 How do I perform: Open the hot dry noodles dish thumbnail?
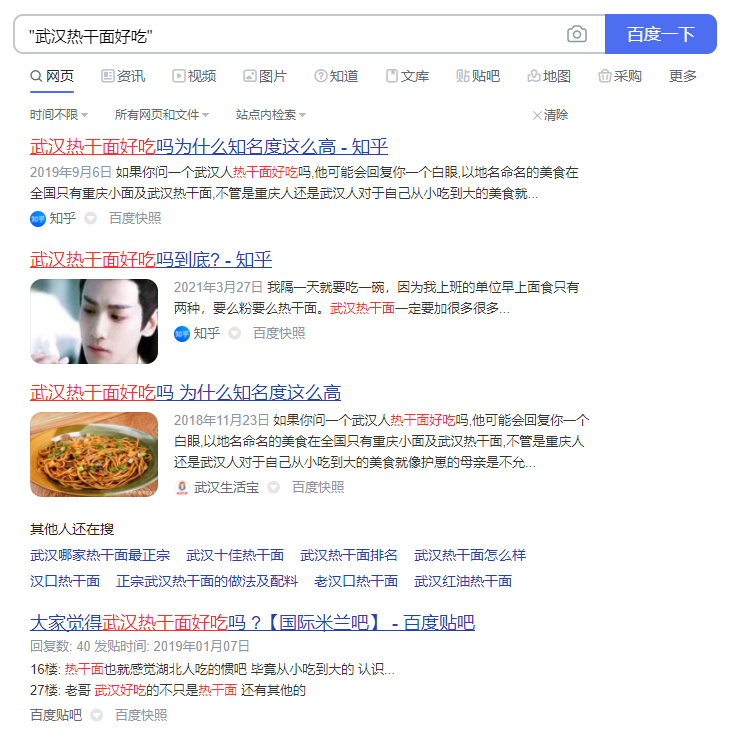94,454
